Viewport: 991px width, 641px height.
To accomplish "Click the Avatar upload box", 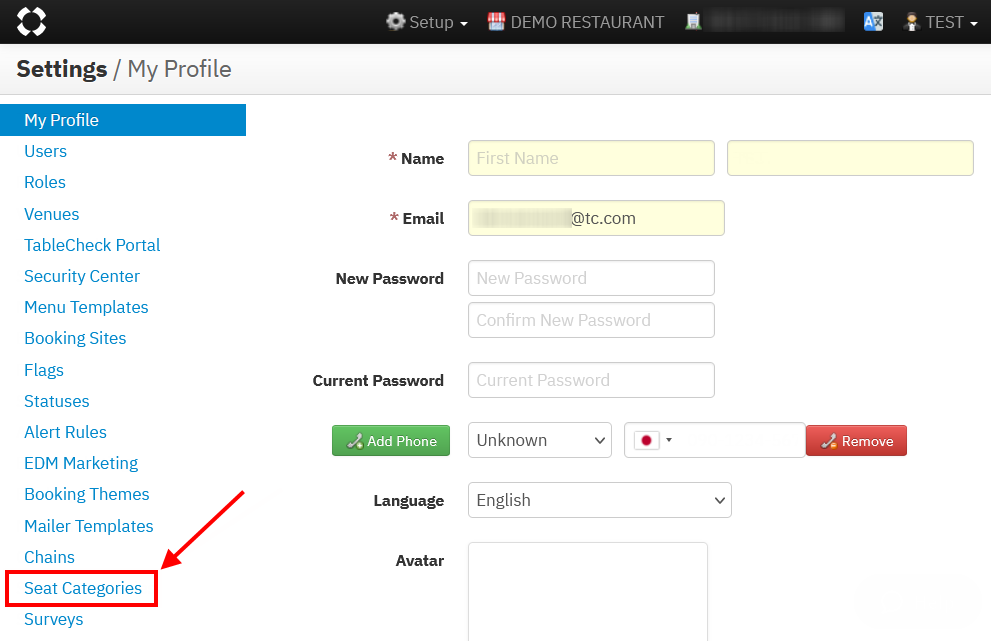I will (588, 590).
